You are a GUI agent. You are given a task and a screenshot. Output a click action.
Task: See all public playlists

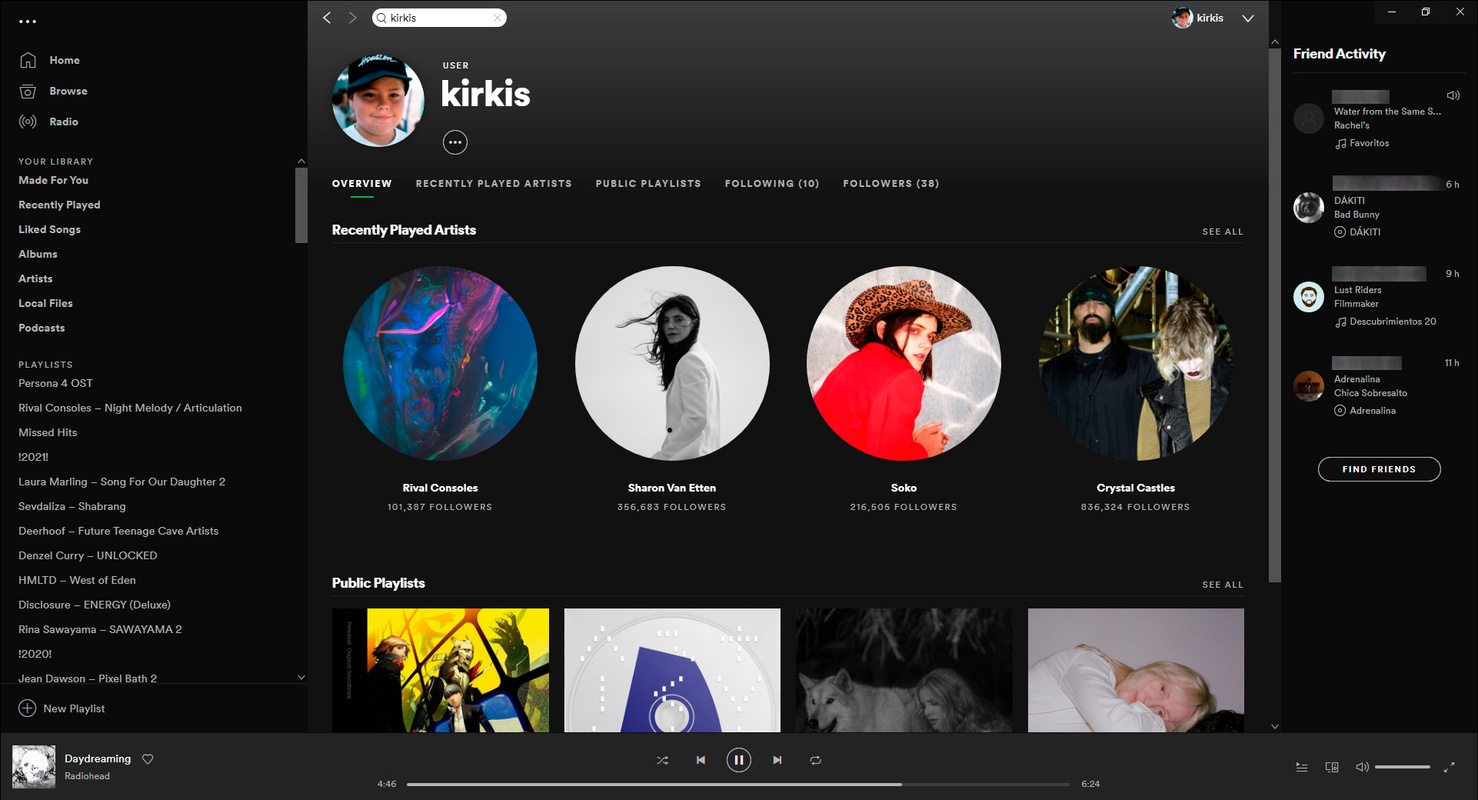[1222, 585]
